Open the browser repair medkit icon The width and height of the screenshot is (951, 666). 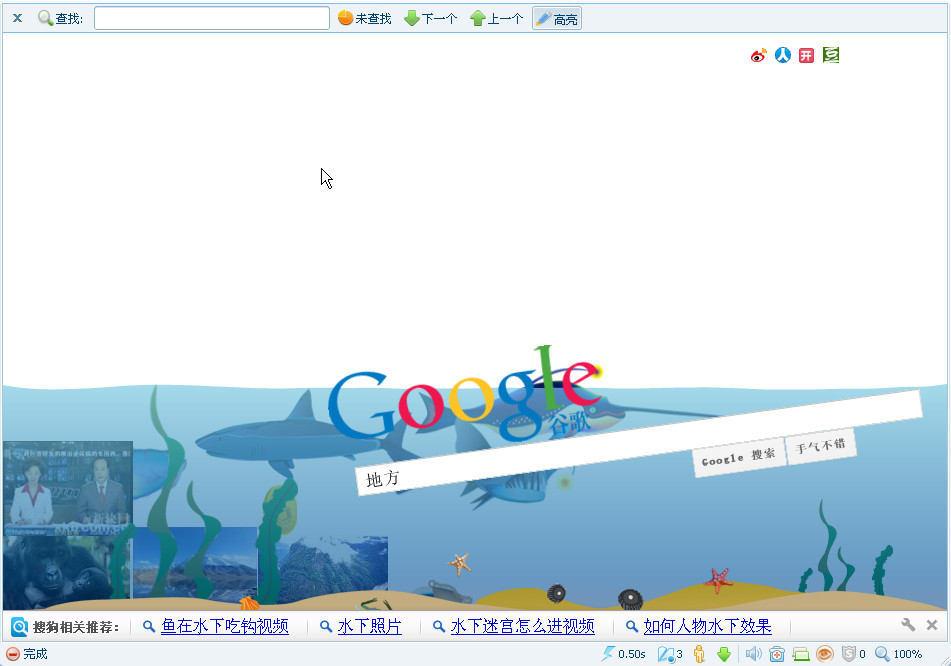777,654
